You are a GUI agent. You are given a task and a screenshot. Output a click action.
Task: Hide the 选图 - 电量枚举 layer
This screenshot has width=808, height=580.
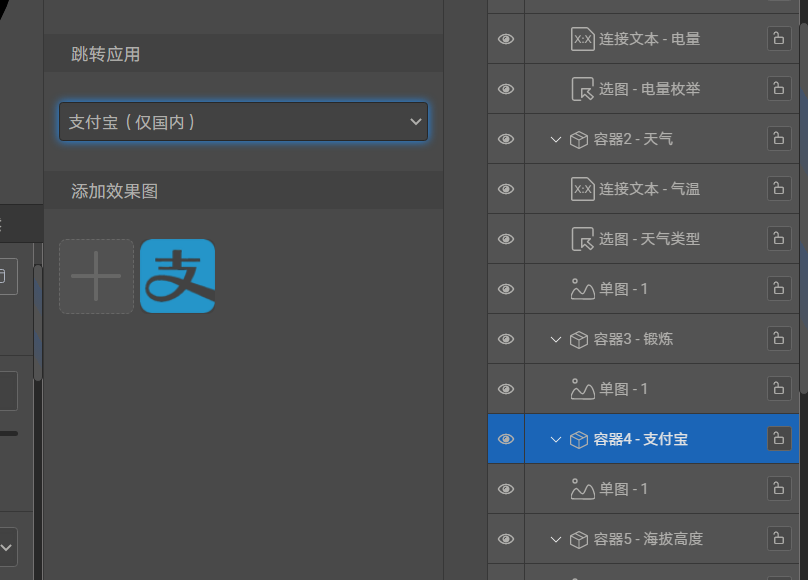point(506,89)
